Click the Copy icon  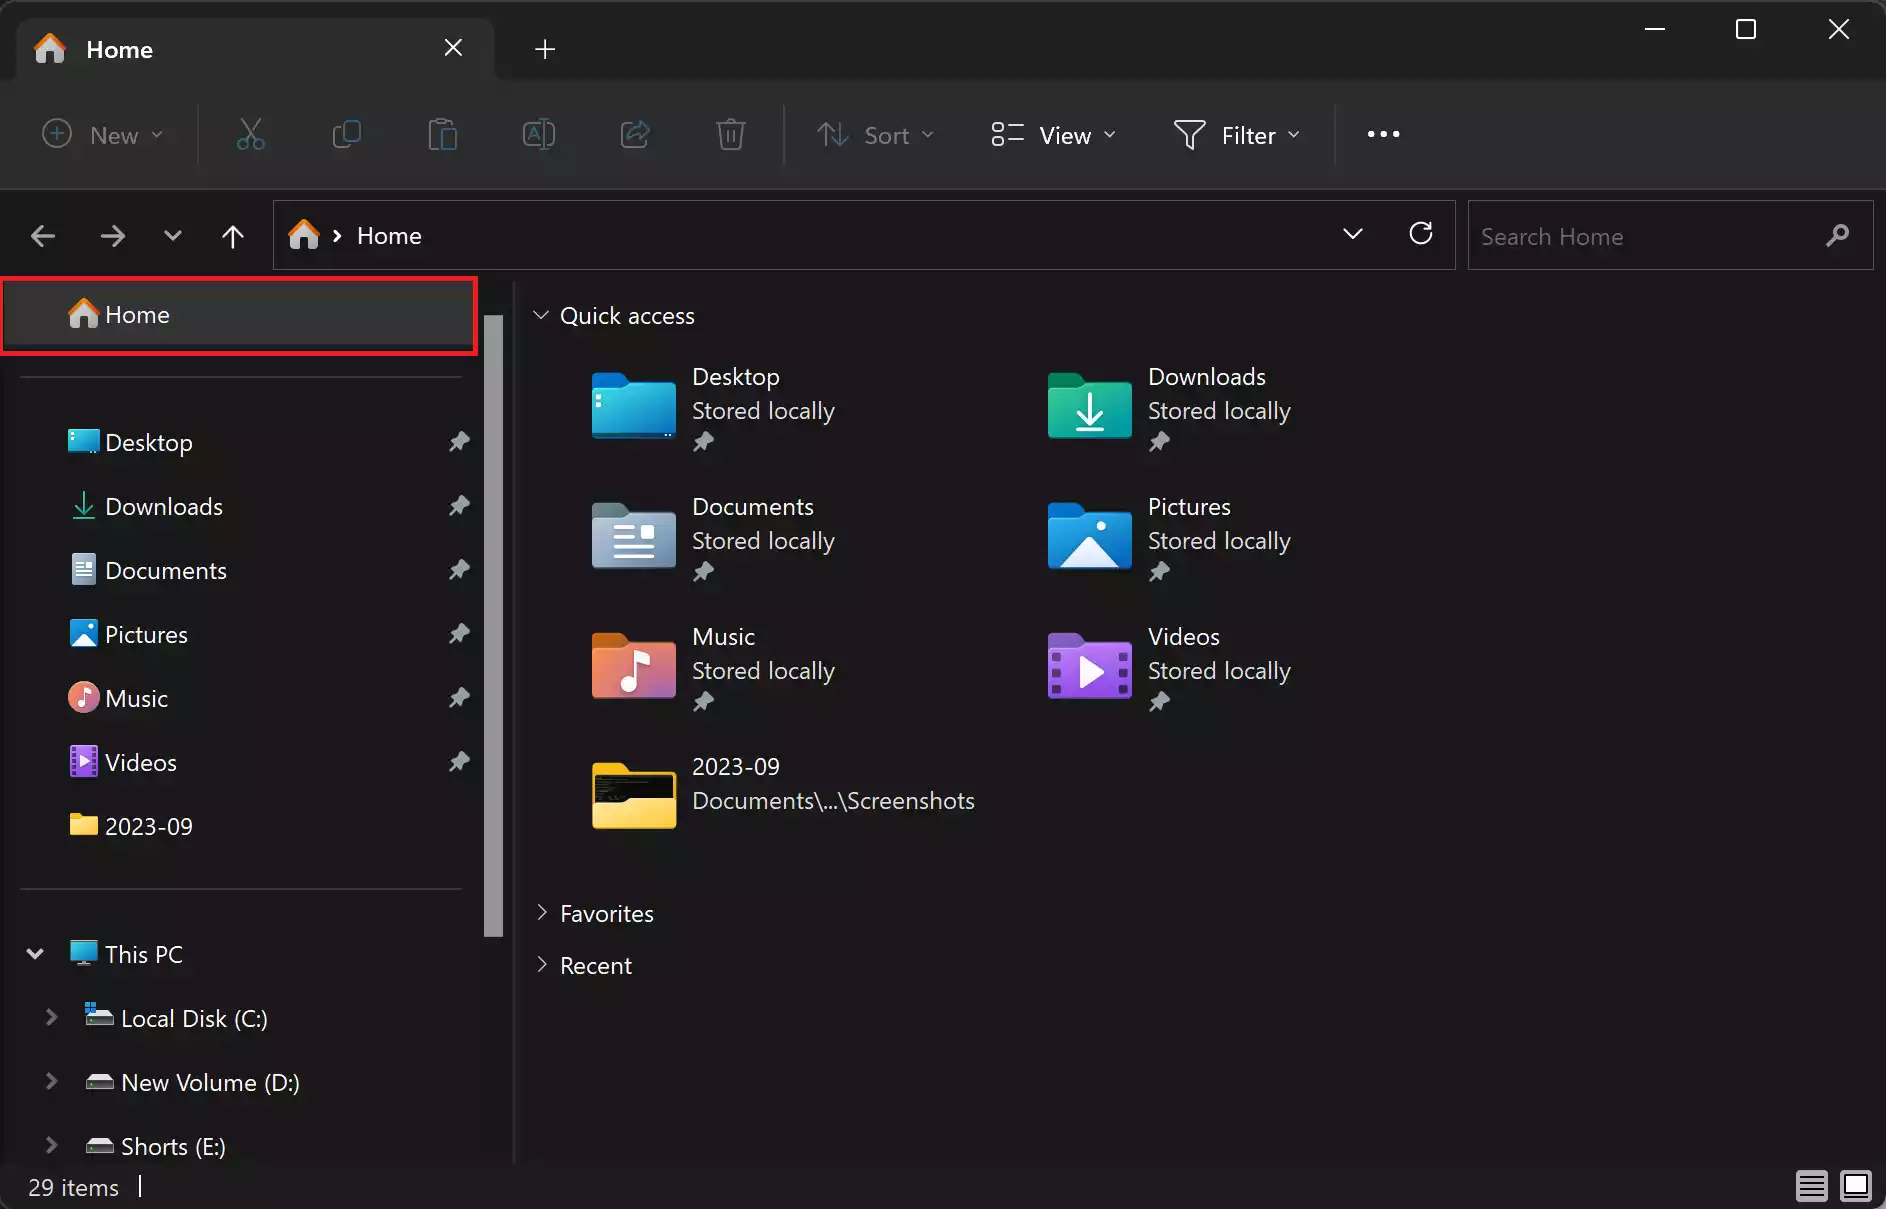point(345,134)
